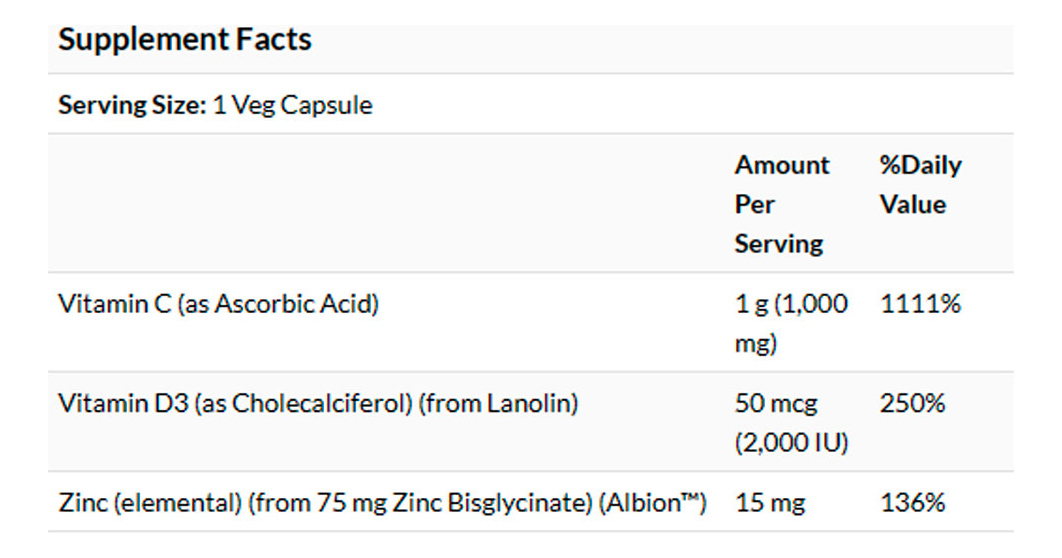Screen dimensions: 1062x558
Task: Click the 50 mcg (2,000 IU) amount
Action: [x=791, y=423]
